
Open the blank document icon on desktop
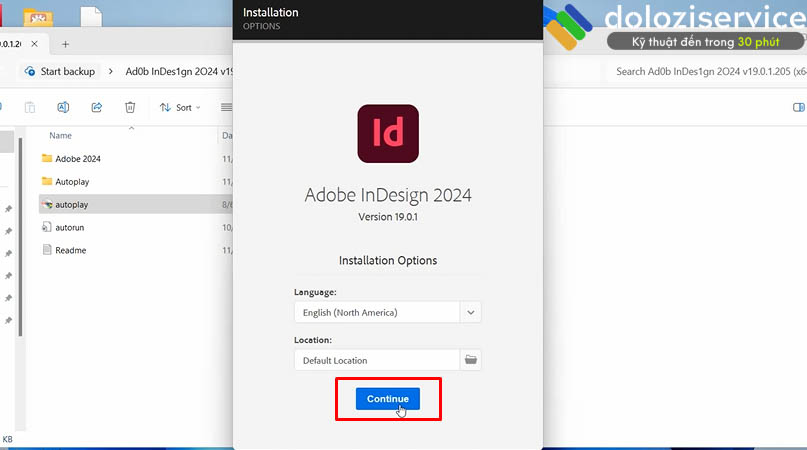90,17
